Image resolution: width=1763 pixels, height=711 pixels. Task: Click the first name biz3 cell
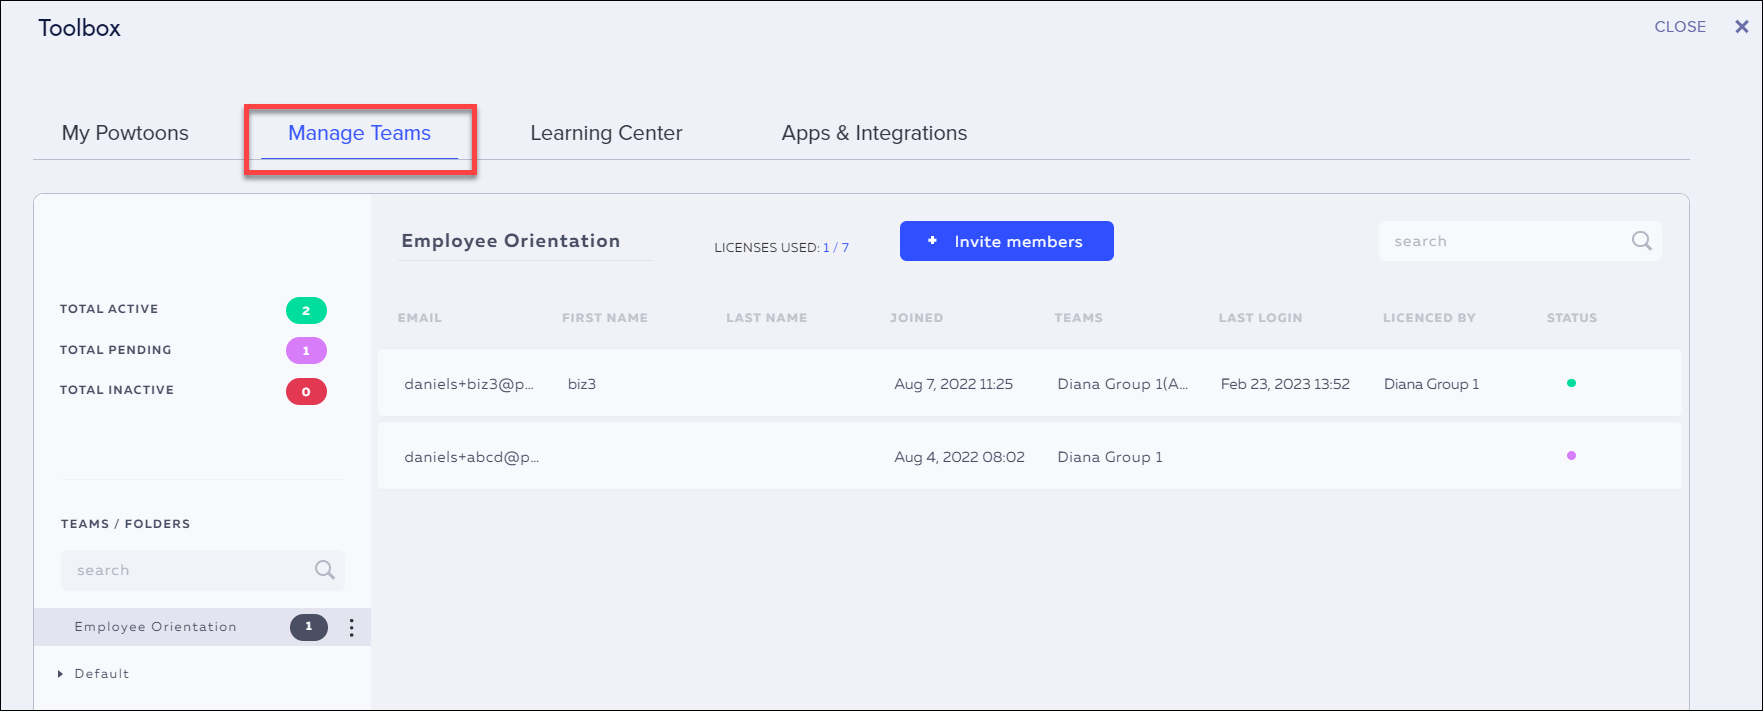point(582,384)
